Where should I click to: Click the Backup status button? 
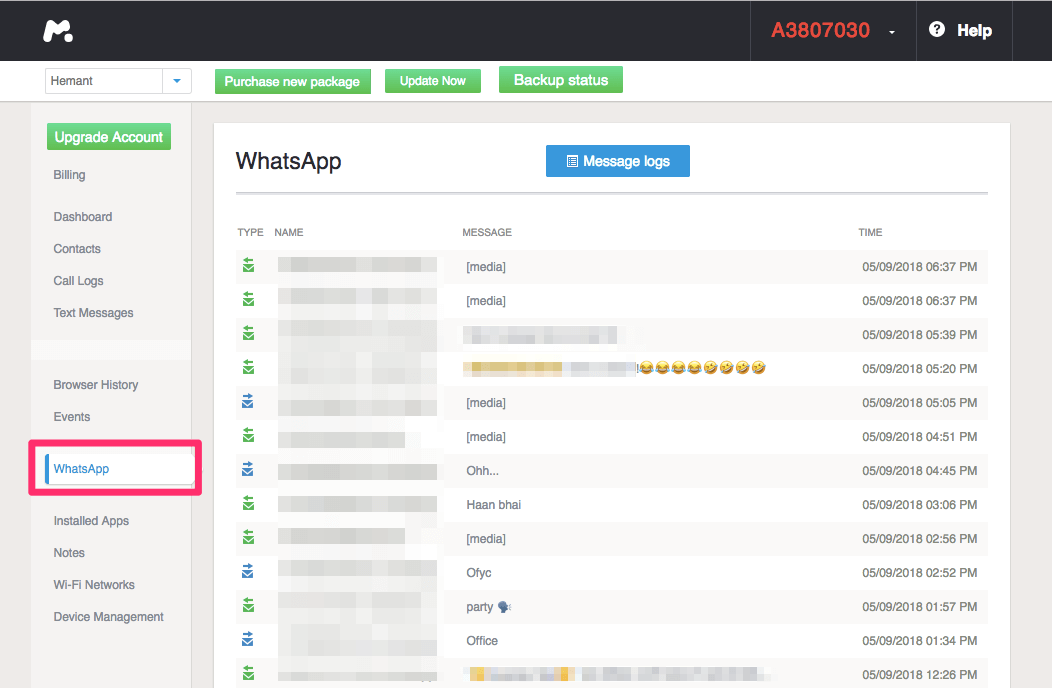coord(561,79)
